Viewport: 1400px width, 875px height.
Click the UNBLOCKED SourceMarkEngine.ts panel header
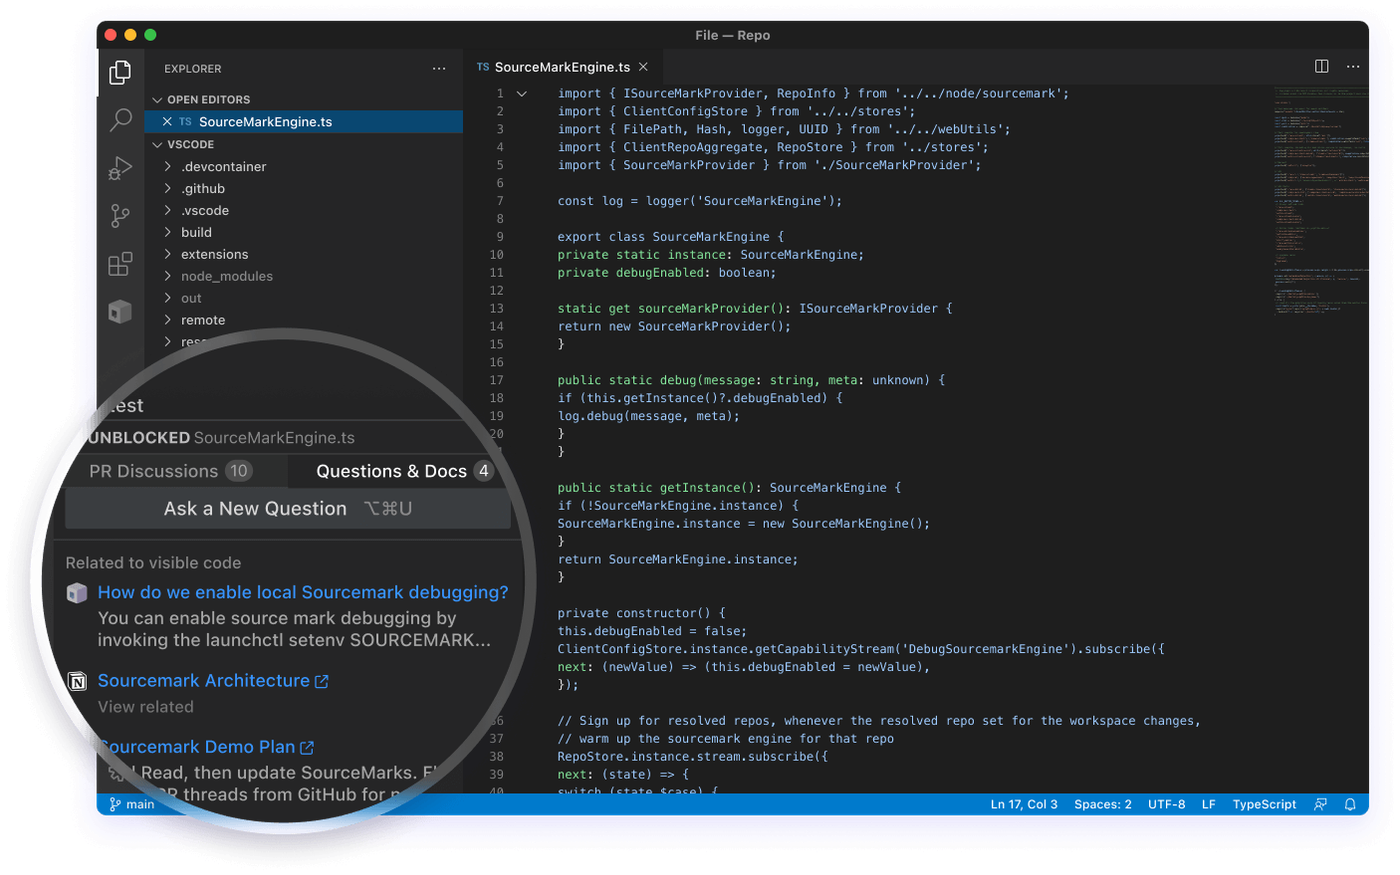pyautogui.click(x=222, y=438)
